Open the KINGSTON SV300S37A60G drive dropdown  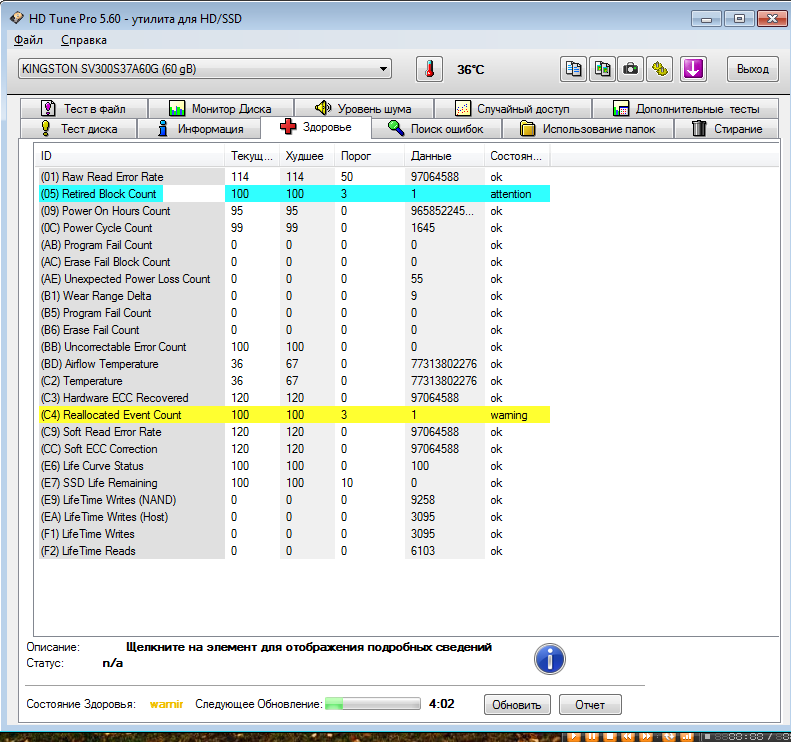pyautogui.click(x=204, y=68)
